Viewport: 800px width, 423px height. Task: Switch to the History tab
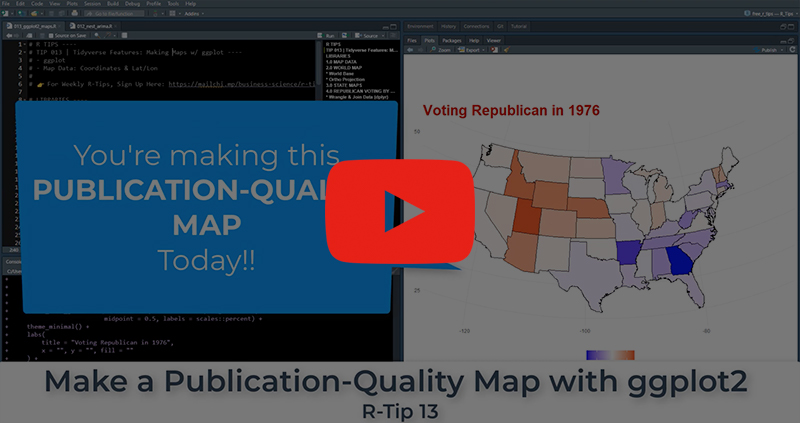(x=448, y=27)
